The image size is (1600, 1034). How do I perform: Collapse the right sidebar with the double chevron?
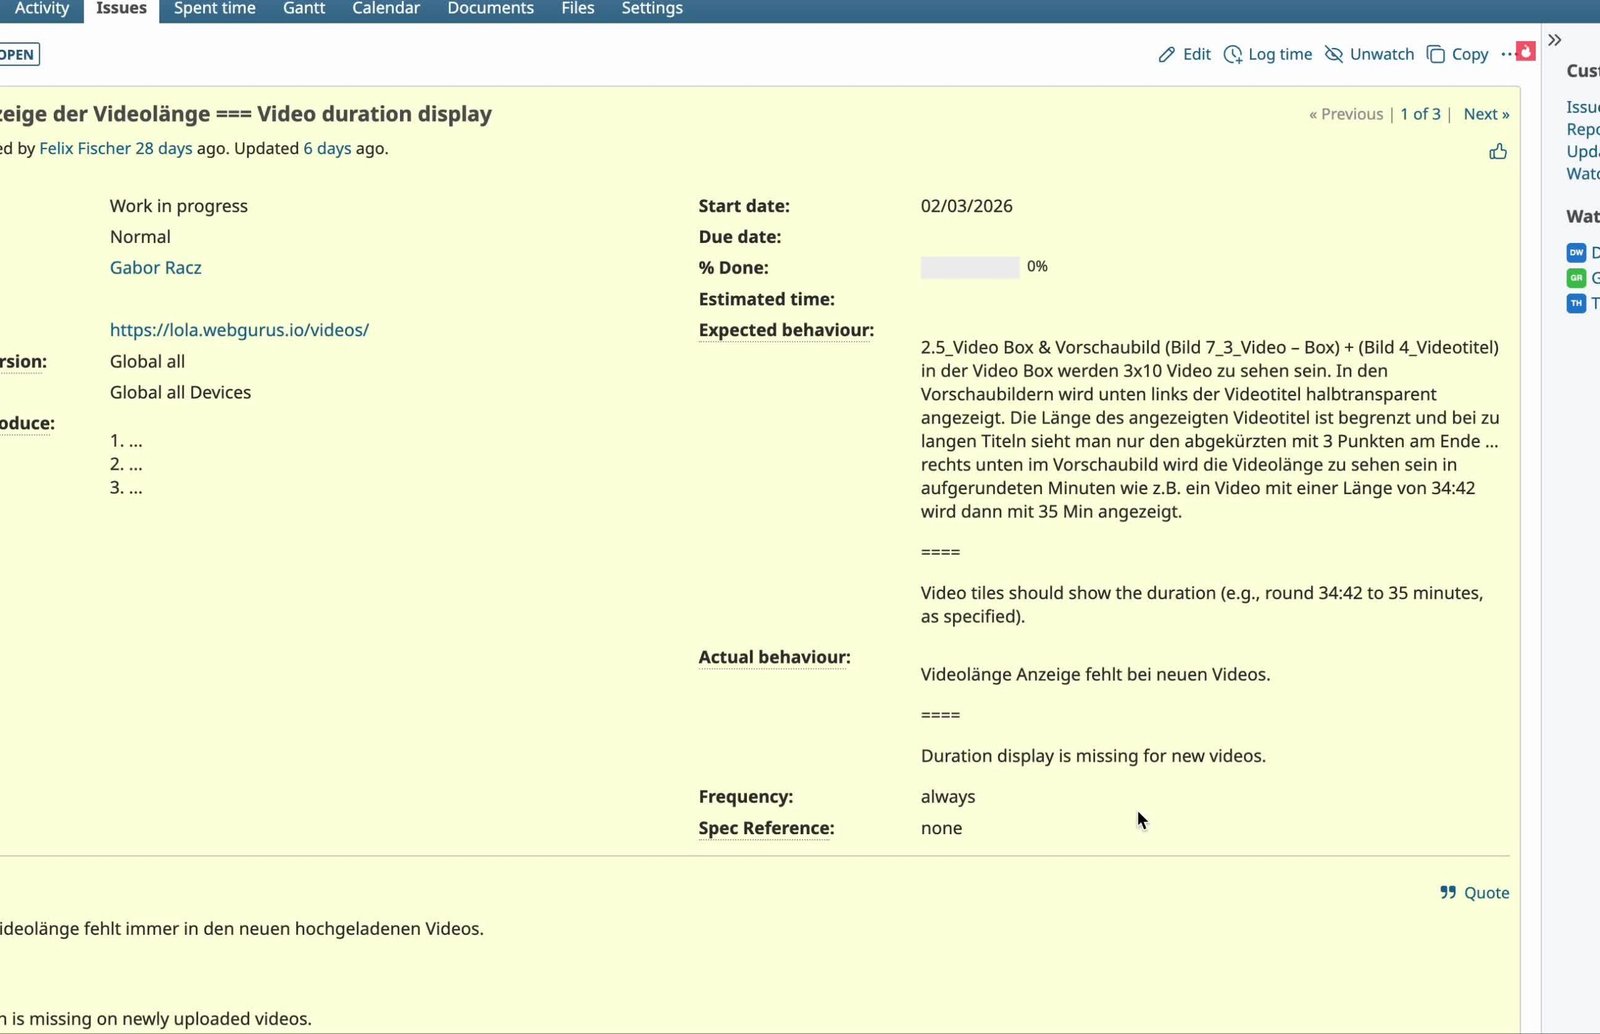pyautogui.click(x=1555, y=40)
